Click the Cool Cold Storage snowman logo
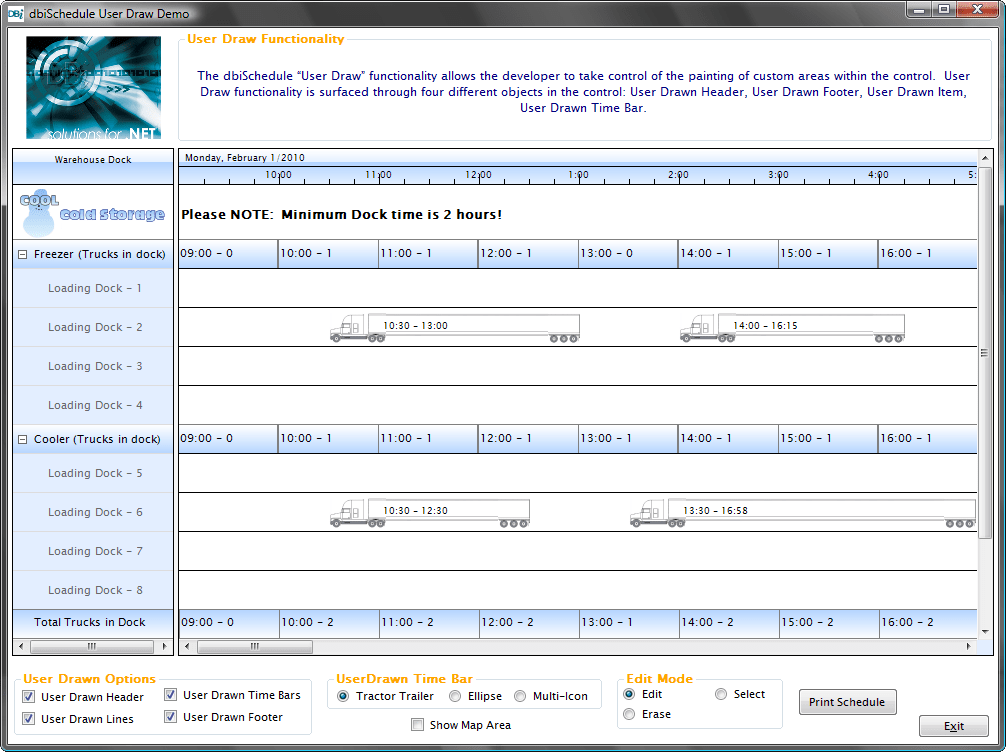Viewport: 1006px width, 752px height. pyautogui.click(x=92, y=212)
